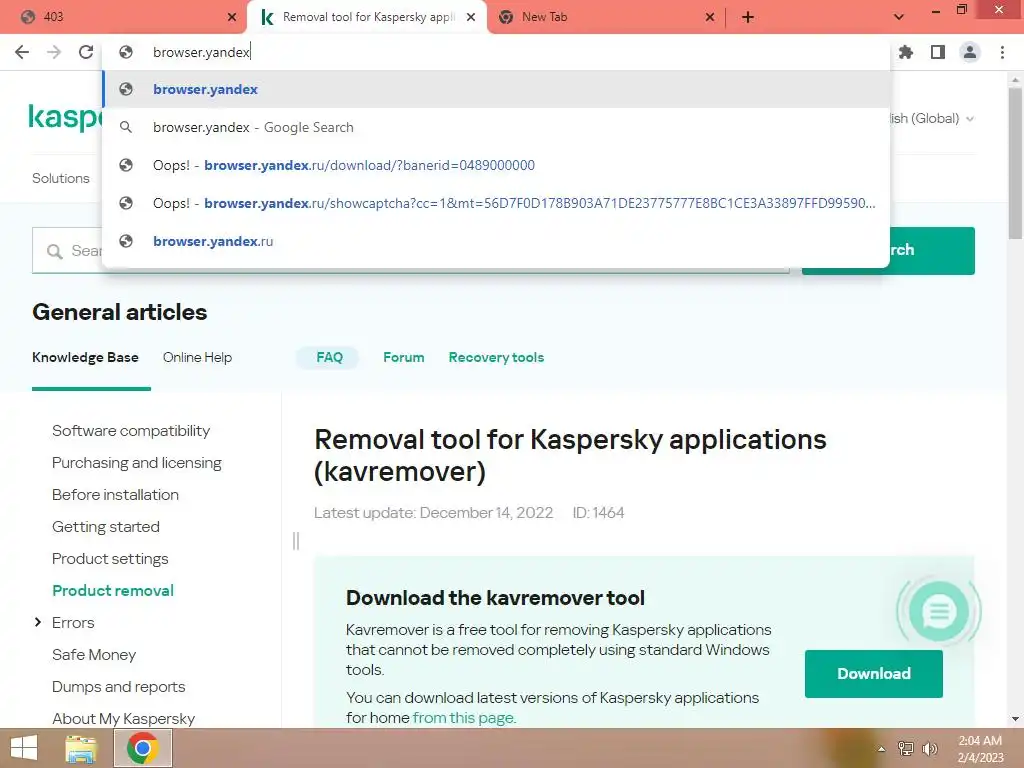Open the Windows Start button
Image resolution: width=1024 pixels, height=768 pixels.
[x=24, y=748]
